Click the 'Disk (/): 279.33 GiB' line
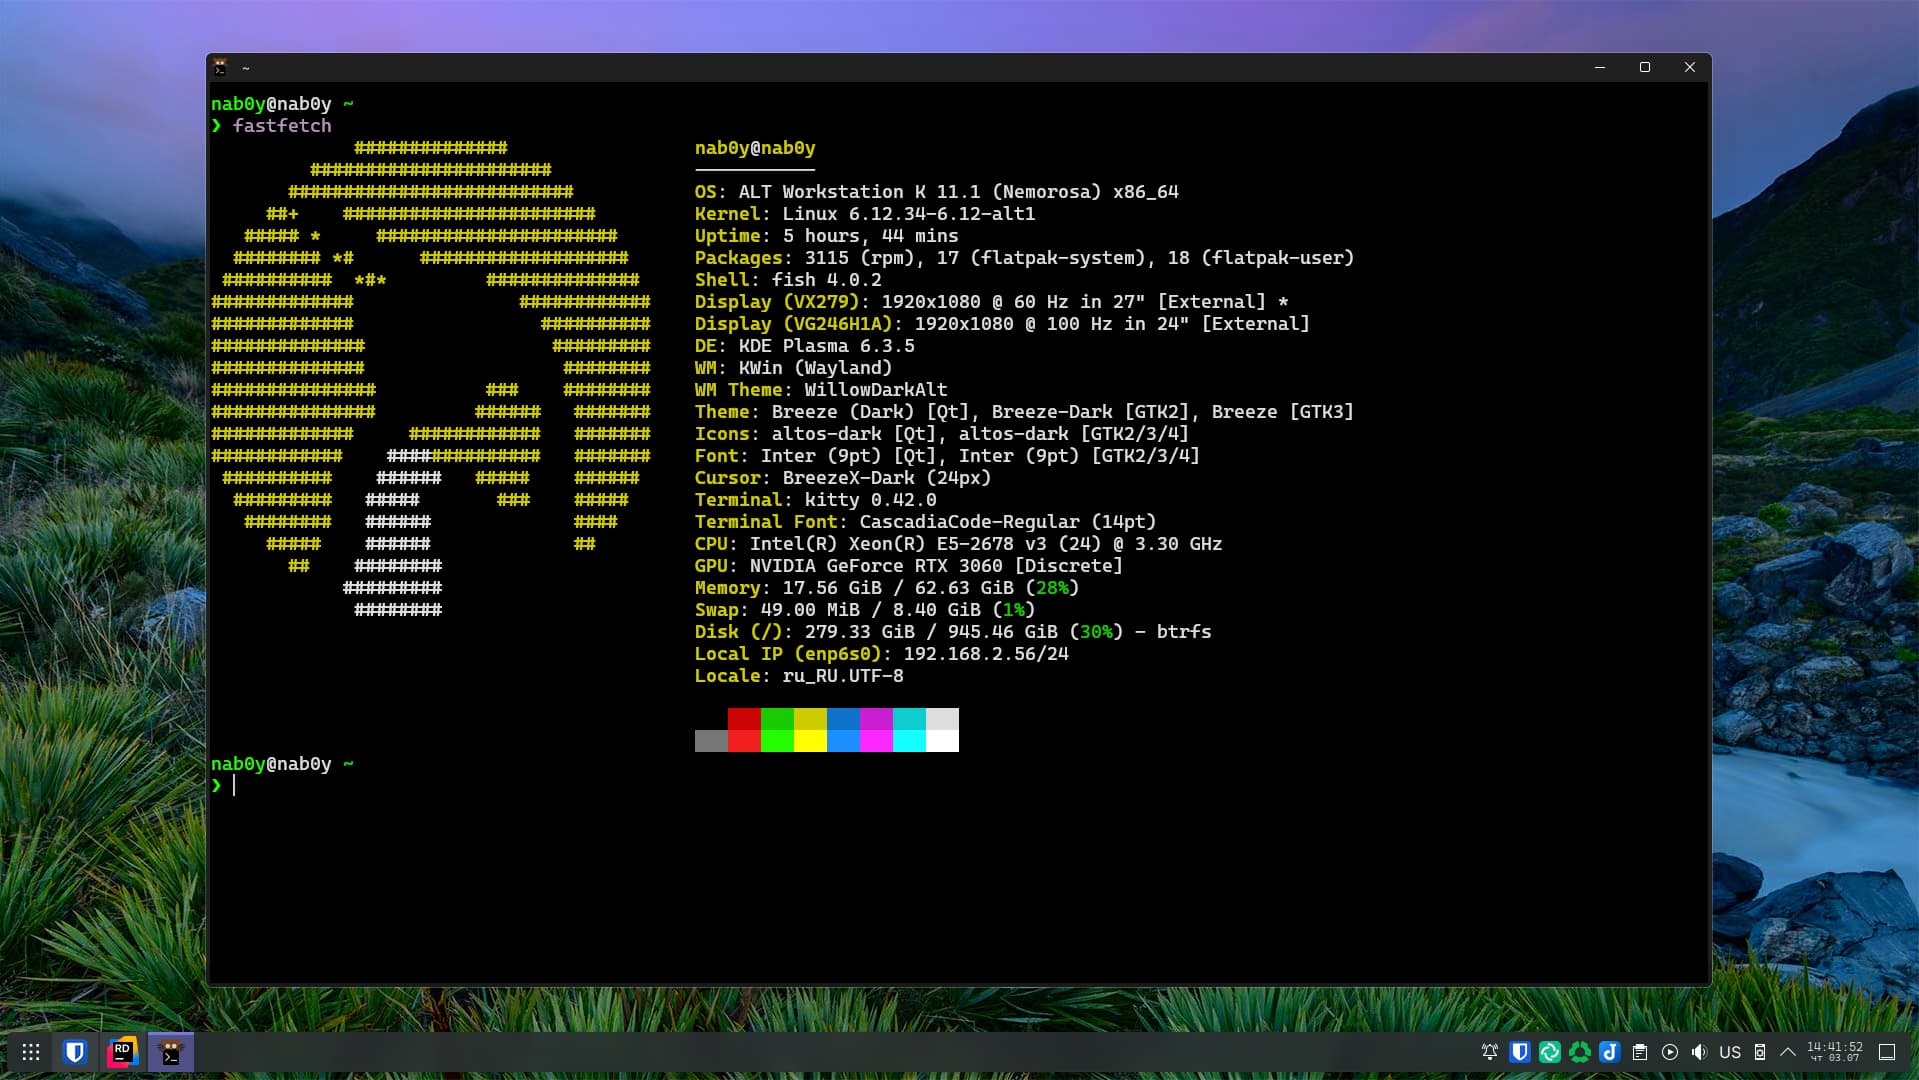Viewport: 1919px width, 1080px height. pos(953,632)
